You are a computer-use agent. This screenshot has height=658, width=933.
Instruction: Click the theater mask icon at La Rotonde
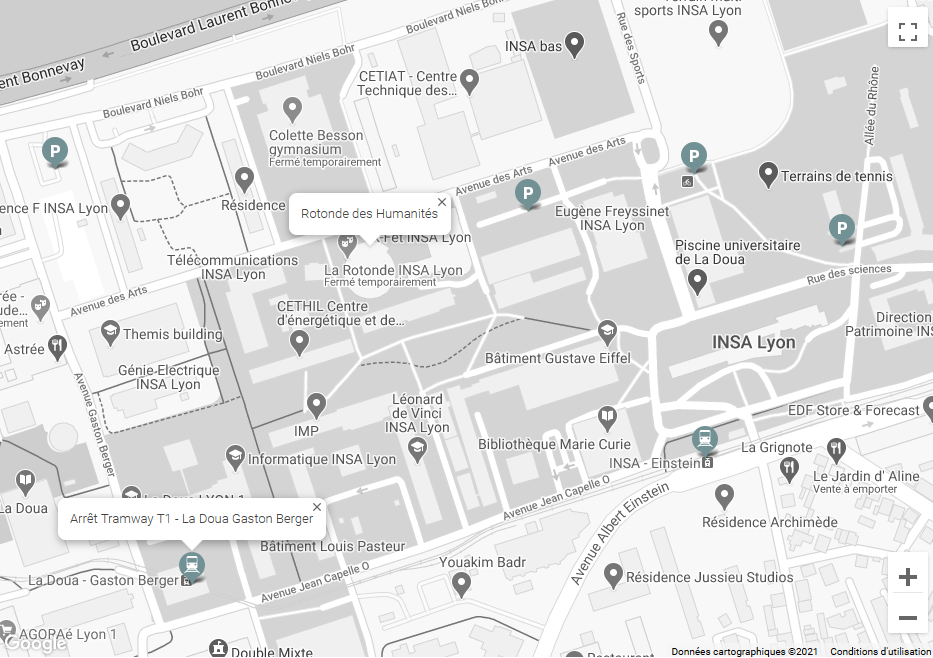(346, 243)
